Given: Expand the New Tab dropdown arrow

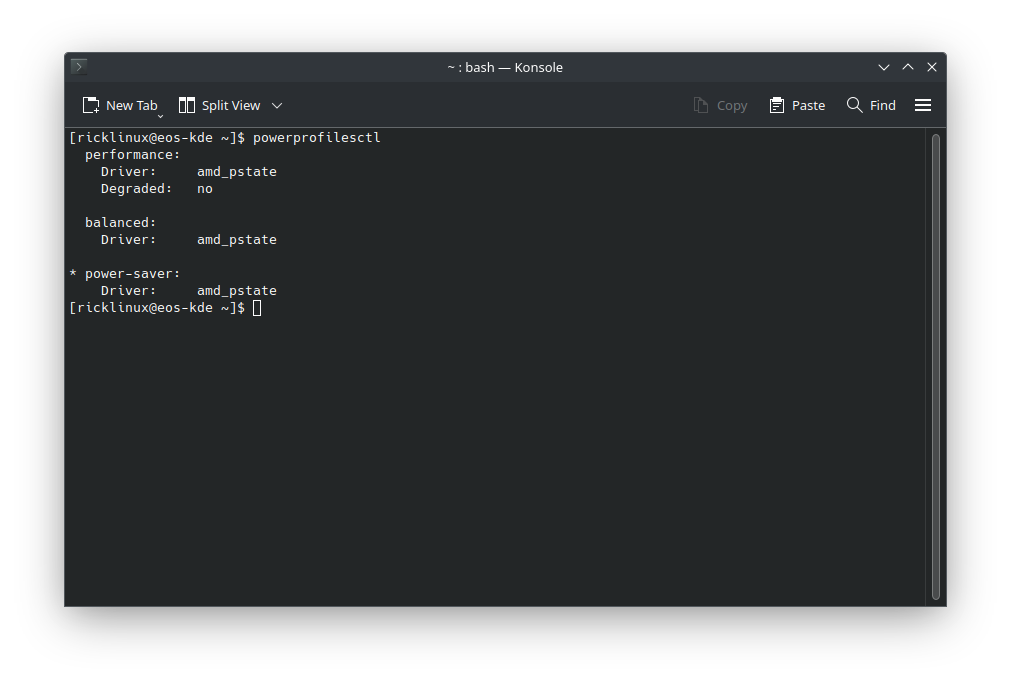Looking at the screenshot, I should tap(160, 116).
